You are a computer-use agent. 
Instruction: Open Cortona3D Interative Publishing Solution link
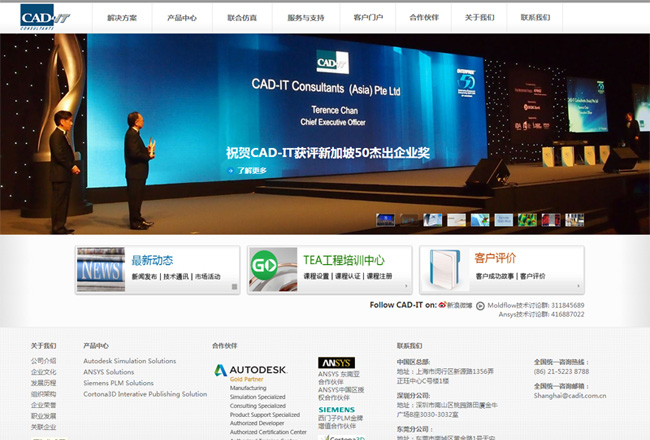[x=145, y=394]
